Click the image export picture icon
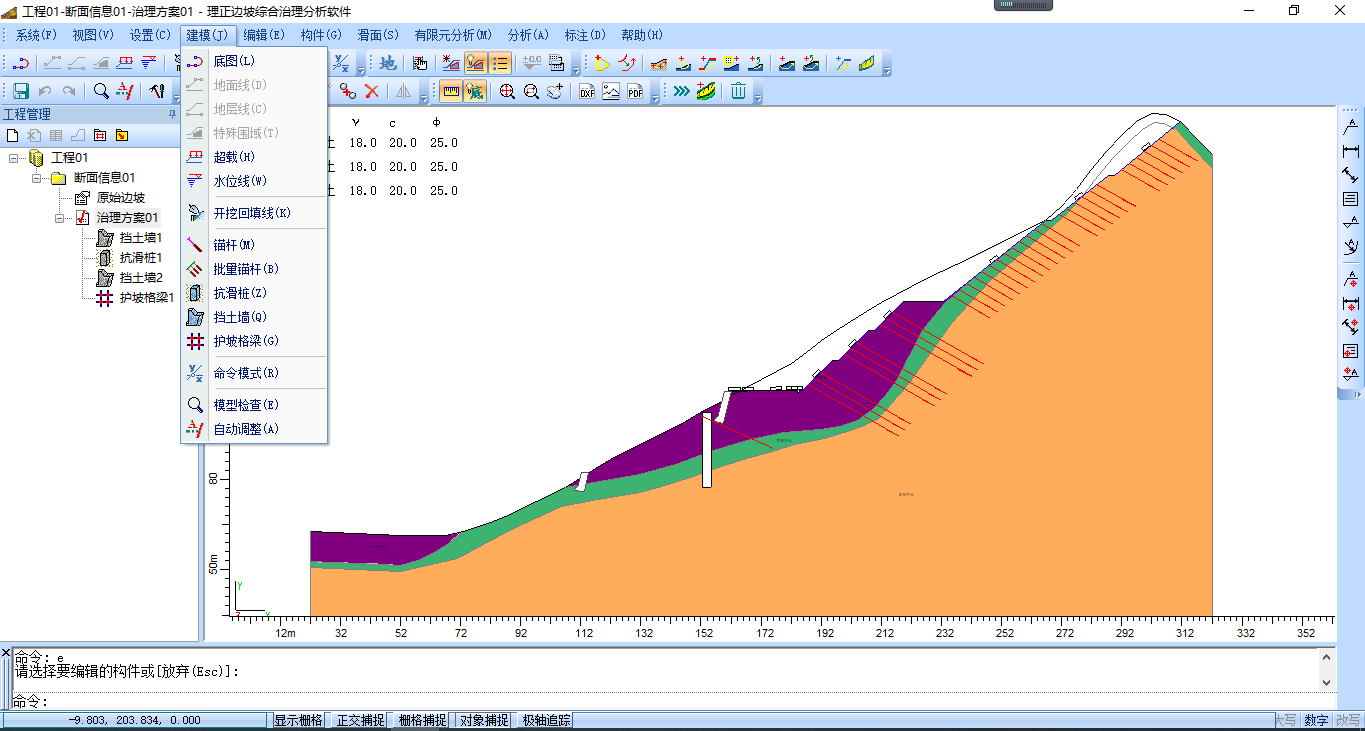 click(x=611, y=91)
